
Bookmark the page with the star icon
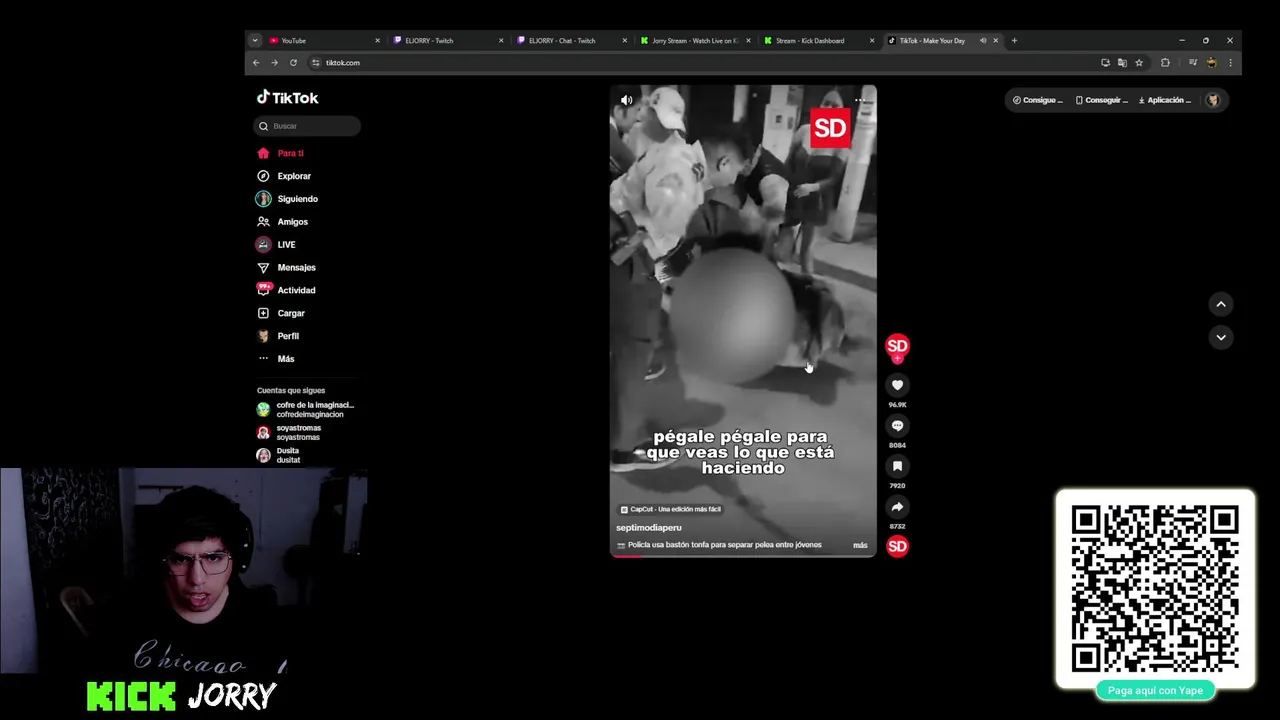pos(1139,62)
